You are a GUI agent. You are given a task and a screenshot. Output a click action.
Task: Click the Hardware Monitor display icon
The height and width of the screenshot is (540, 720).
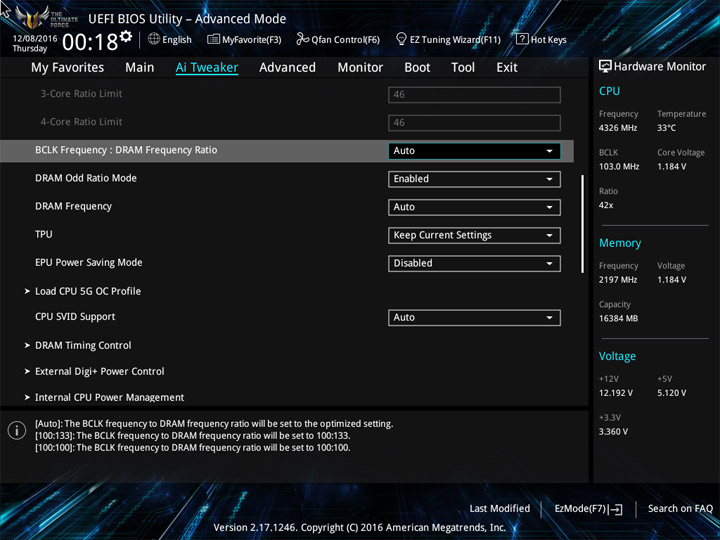(x=605, y=66)
